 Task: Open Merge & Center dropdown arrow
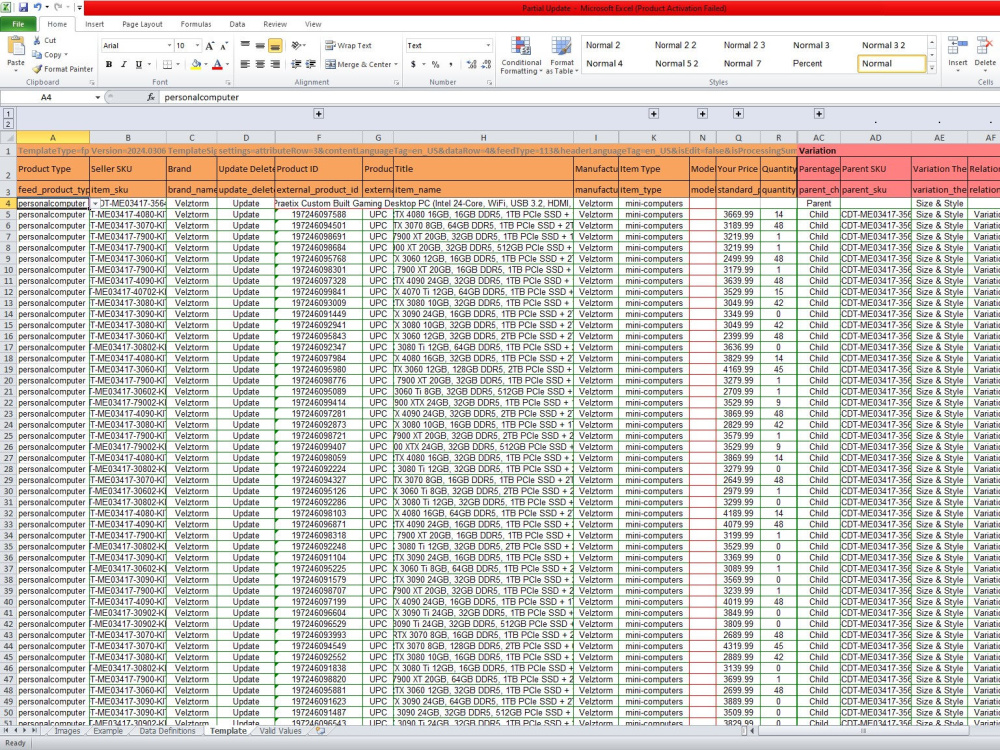click(x=396, y=64)
